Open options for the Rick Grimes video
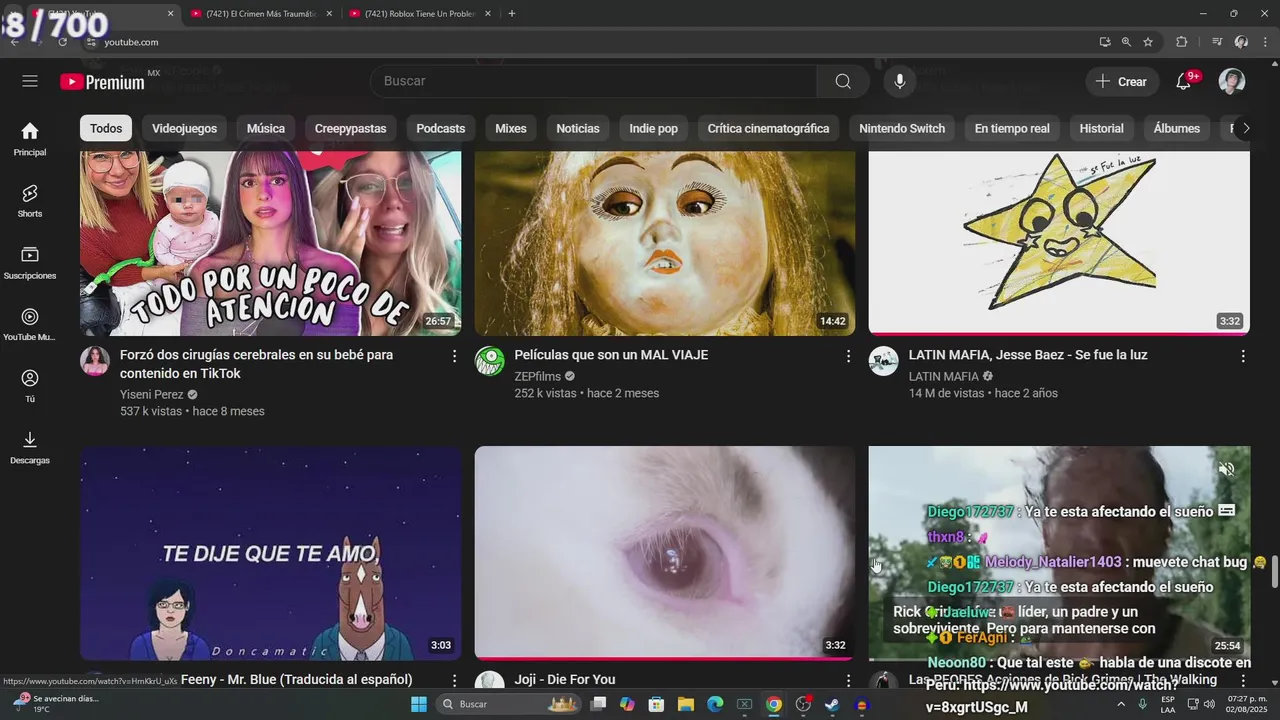Viewport: 1280px width, 720px height. click(x=1243, y=680)
